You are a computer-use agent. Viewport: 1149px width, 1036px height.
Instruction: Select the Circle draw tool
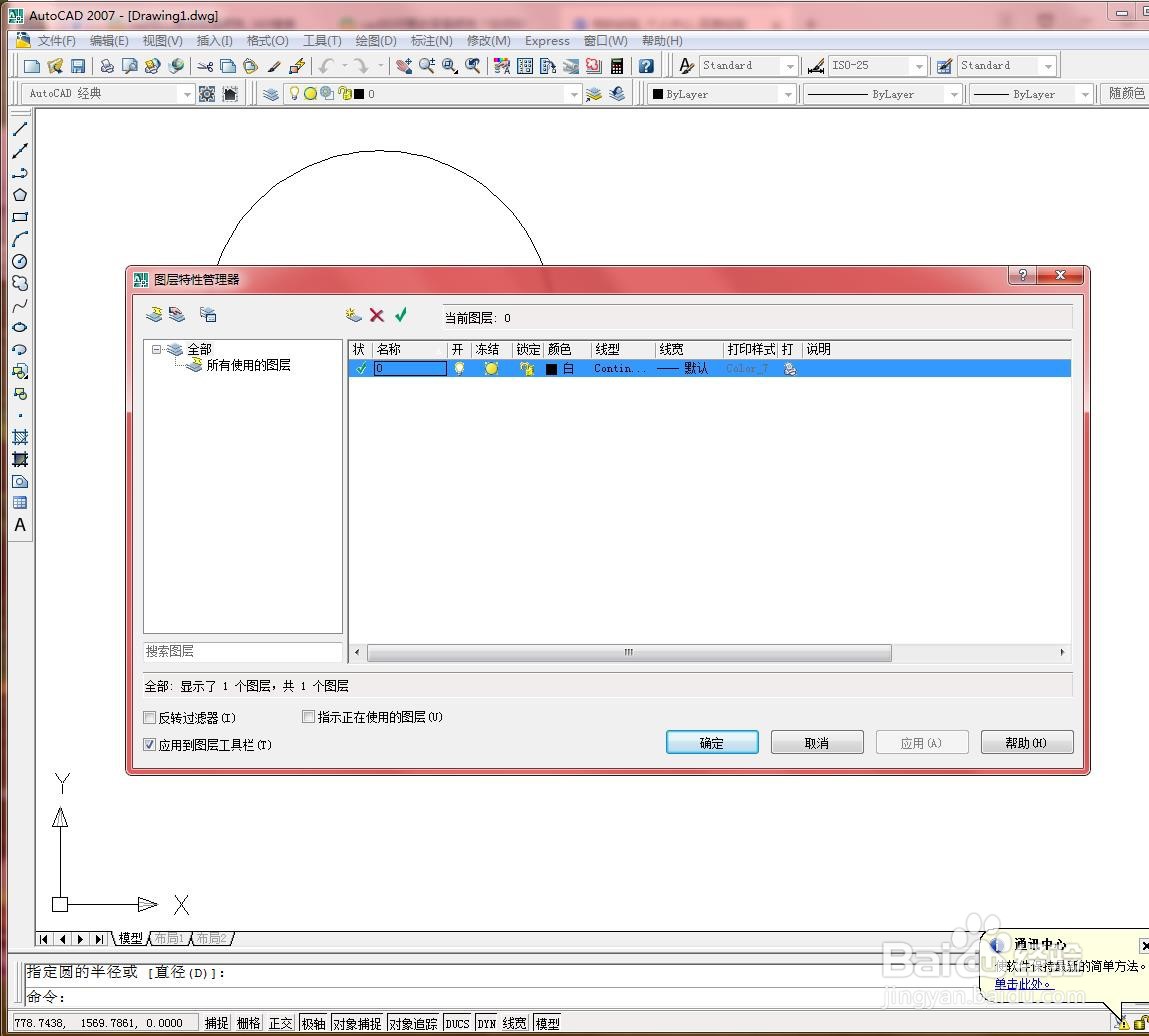[x=20, y=262]
